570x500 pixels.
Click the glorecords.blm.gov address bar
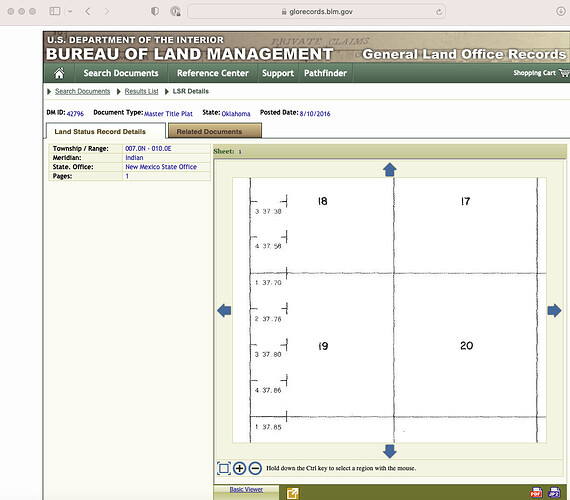click(317, 12)
